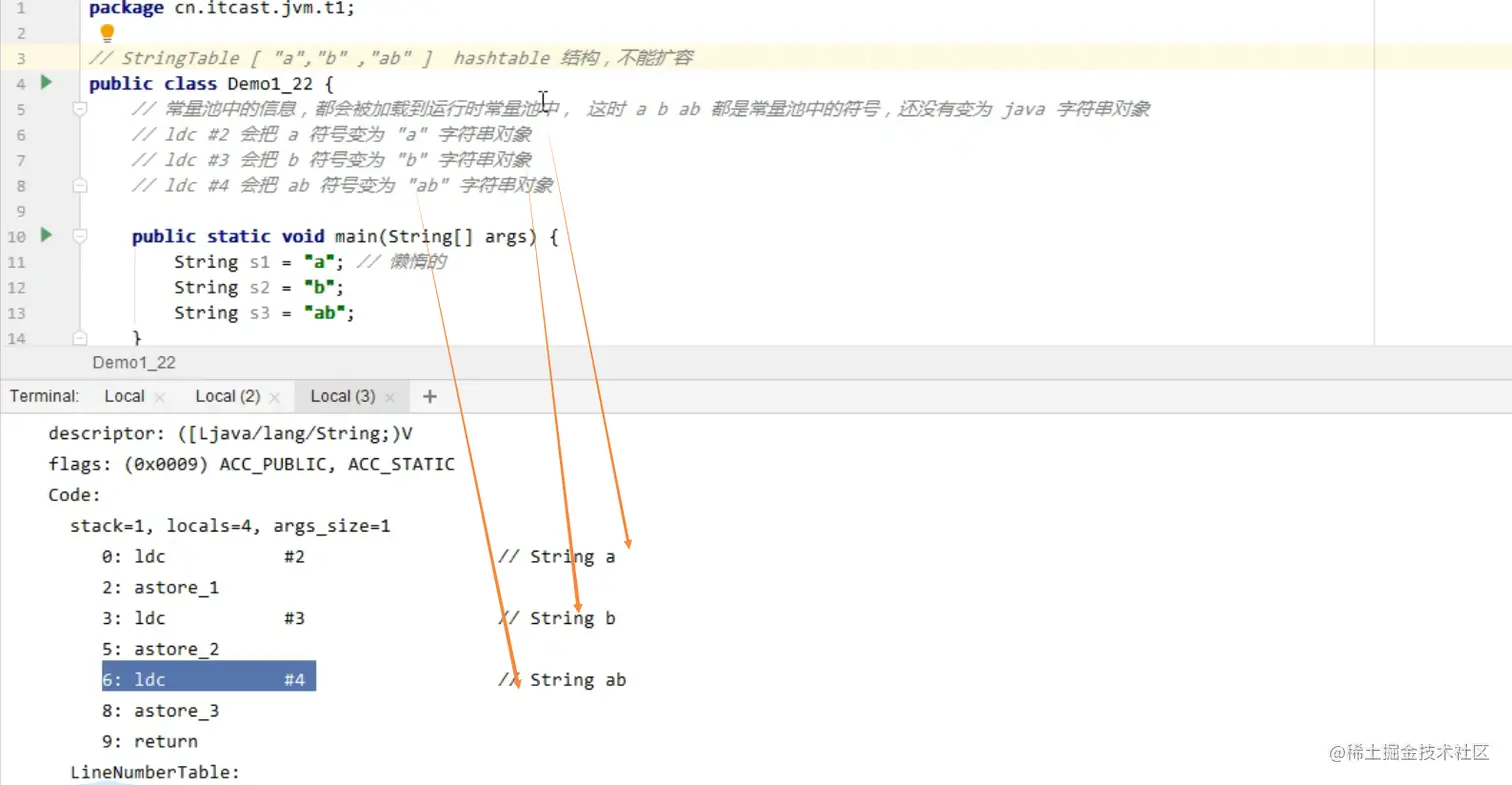Click the '5: astore_2' instruction
The image size is (1512, 785).
pyautogui.click(x=160, y=650)
